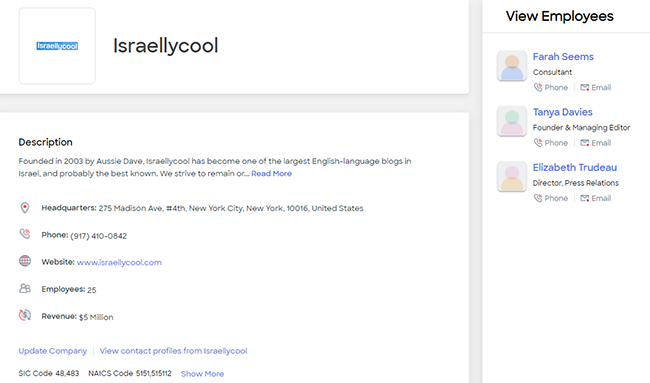
Task: Click the Update Company link
Action: click(53, 351)
